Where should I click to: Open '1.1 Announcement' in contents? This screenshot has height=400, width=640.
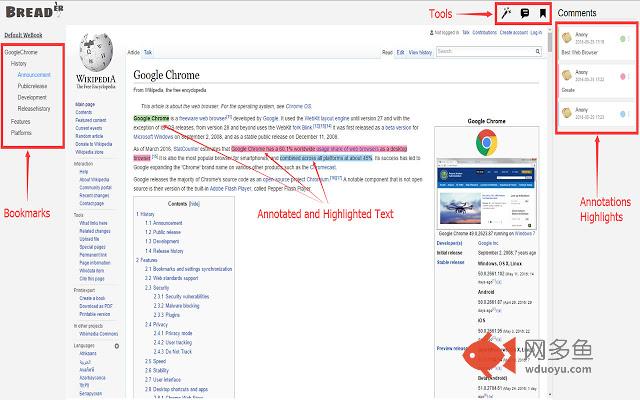164,223
